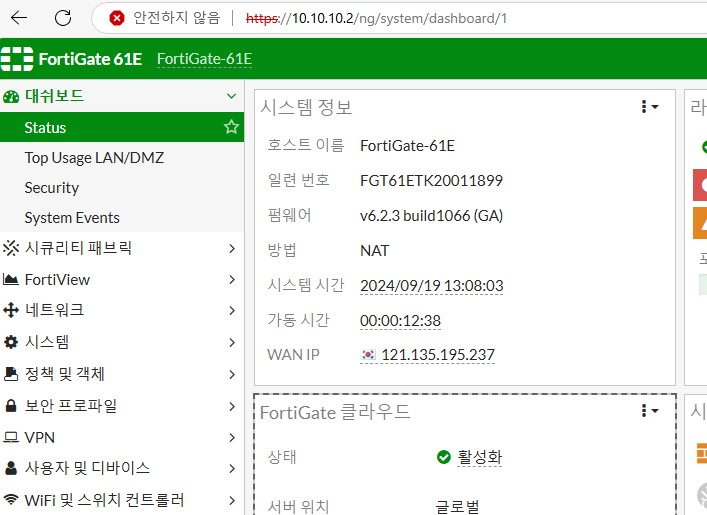Click the Security Profiles lock icon
This screenshot has width=707, height=515.
click(x=11, y=406)
